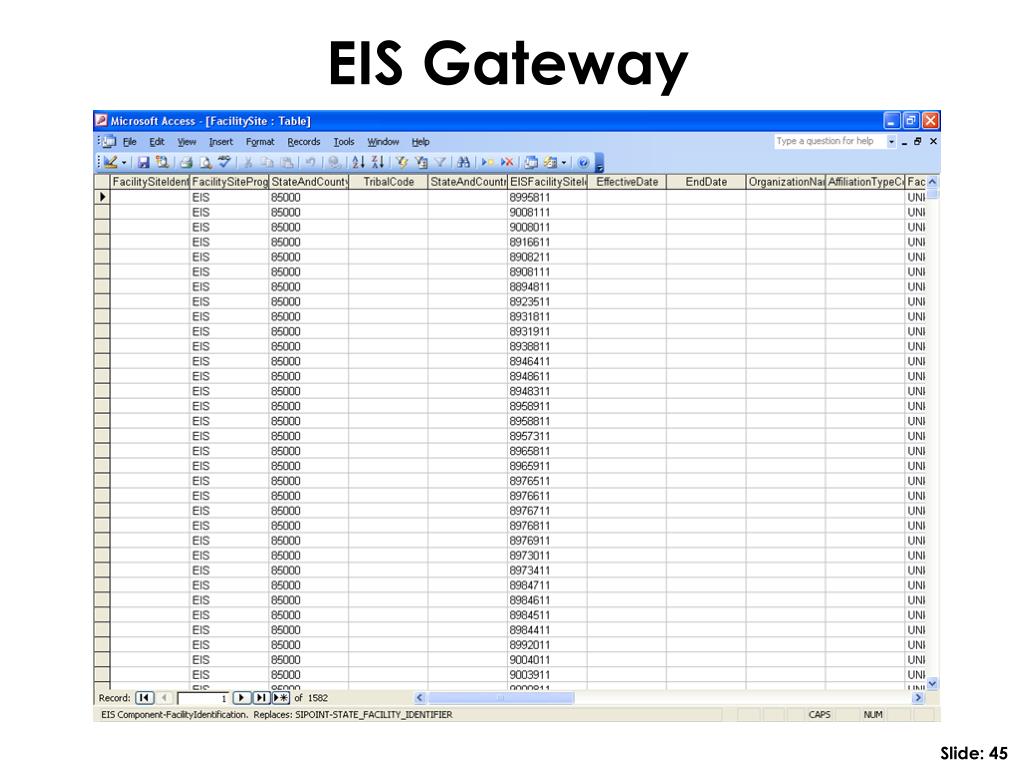Click the cell containing 9008111
Viewport: 1024px width, 768px height.
(547, 212)
